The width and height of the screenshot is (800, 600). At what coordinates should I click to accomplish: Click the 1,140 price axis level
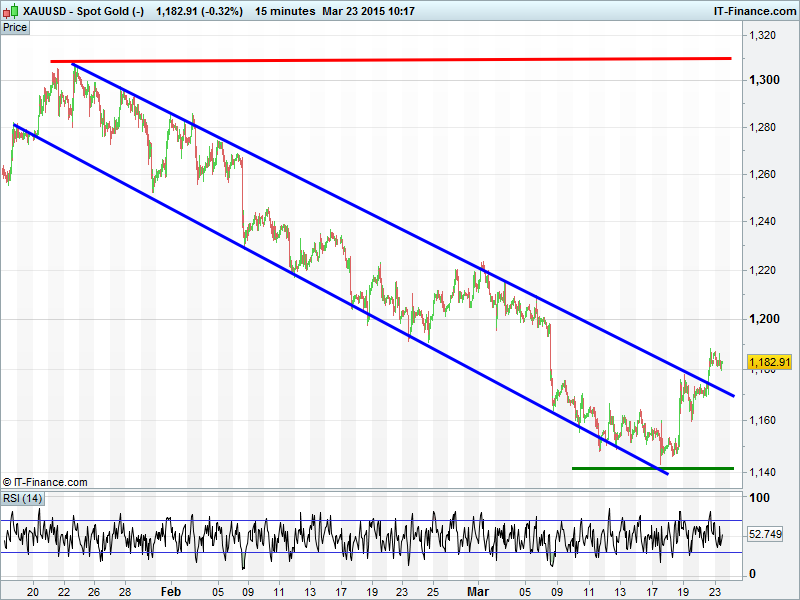(x=762, y=472)
